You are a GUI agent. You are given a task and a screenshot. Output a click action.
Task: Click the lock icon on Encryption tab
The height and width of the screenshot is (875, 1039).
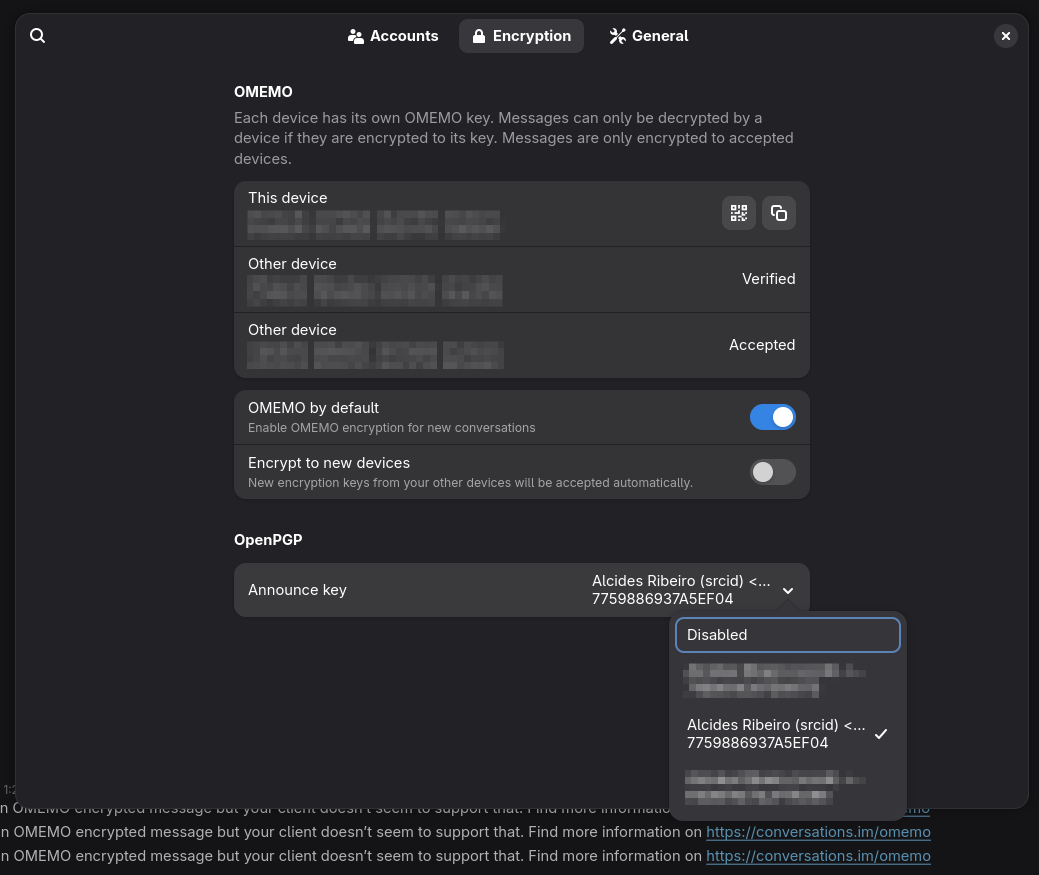[x=478, y=36]
